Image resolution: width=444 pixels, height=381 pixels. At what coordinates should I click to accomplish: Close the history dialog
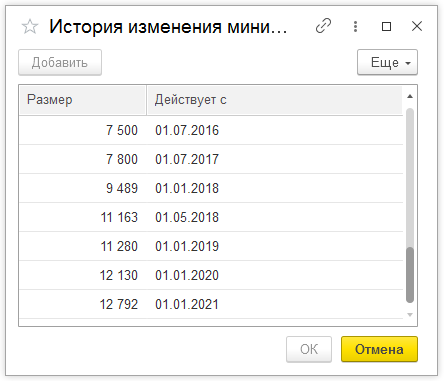[x=417, y=26]
